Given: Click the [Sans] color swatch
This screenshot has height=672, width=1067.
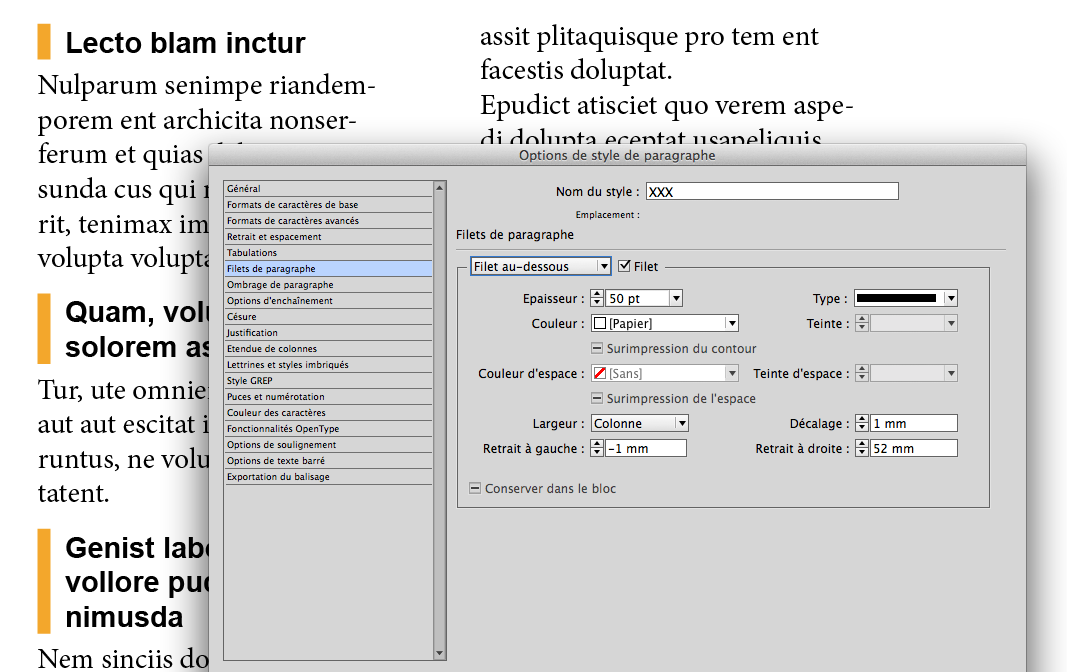Looking at the screenshot, I should 600,373.
